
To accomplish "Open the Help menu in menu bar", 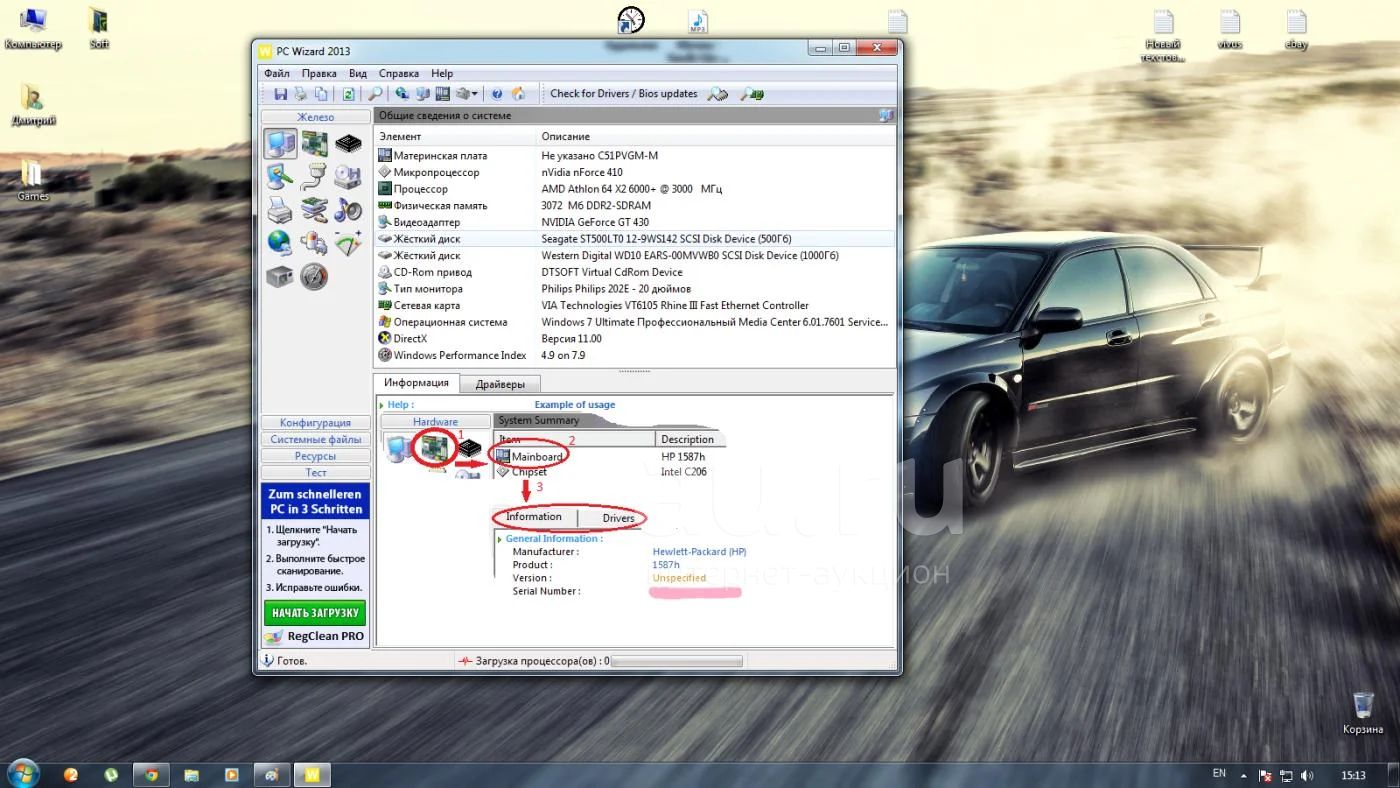I will 442,73.
